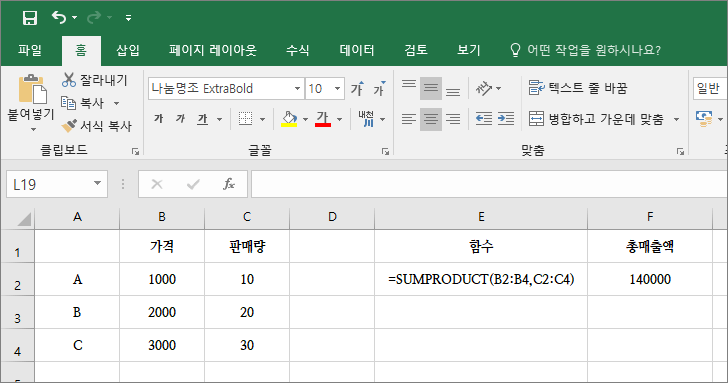Toggle bold 가 formatting
The image size is (728, 383).
tap(159, 119)
